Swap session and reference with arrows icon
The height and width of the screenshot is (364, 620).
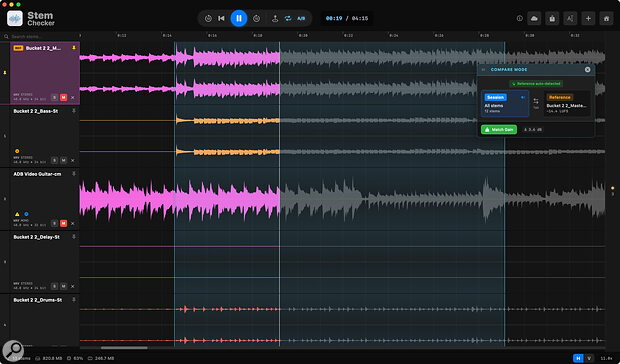536,102
